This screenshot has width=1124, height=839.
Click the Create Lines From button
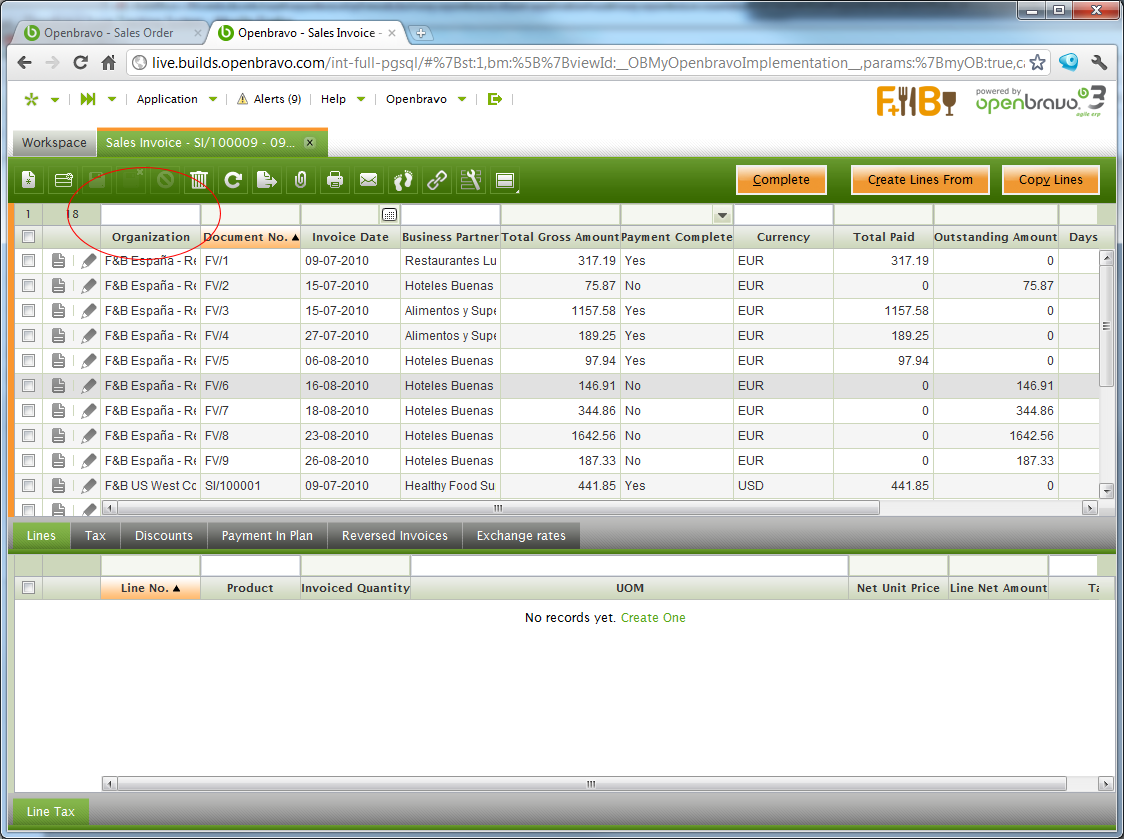pyautogui.click(x=920, y=180)
